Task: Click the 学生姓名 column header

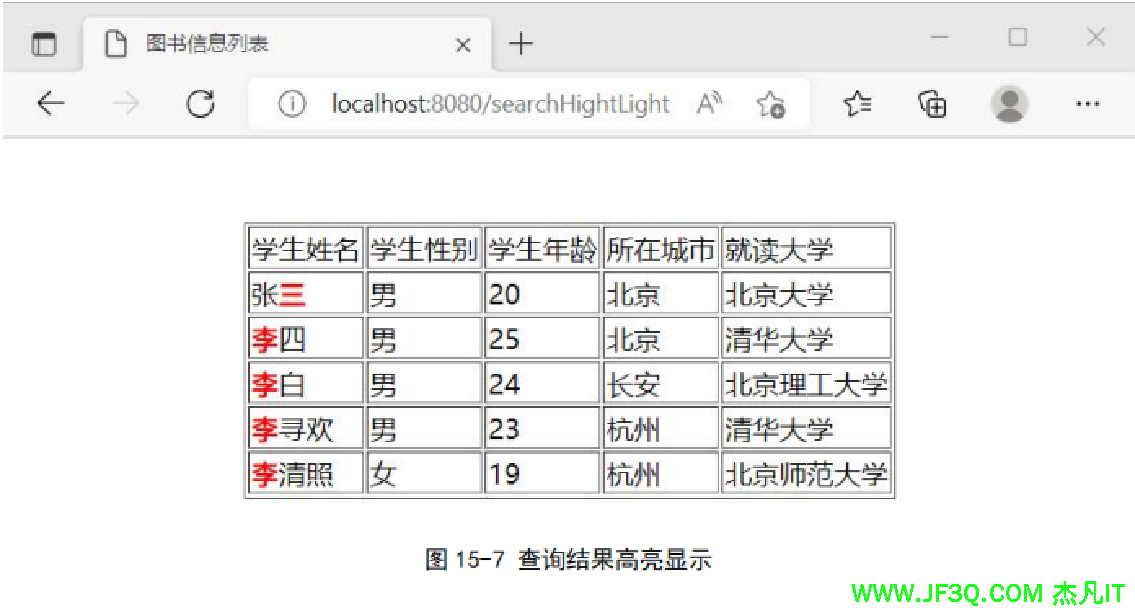Action: click(304, 249)
